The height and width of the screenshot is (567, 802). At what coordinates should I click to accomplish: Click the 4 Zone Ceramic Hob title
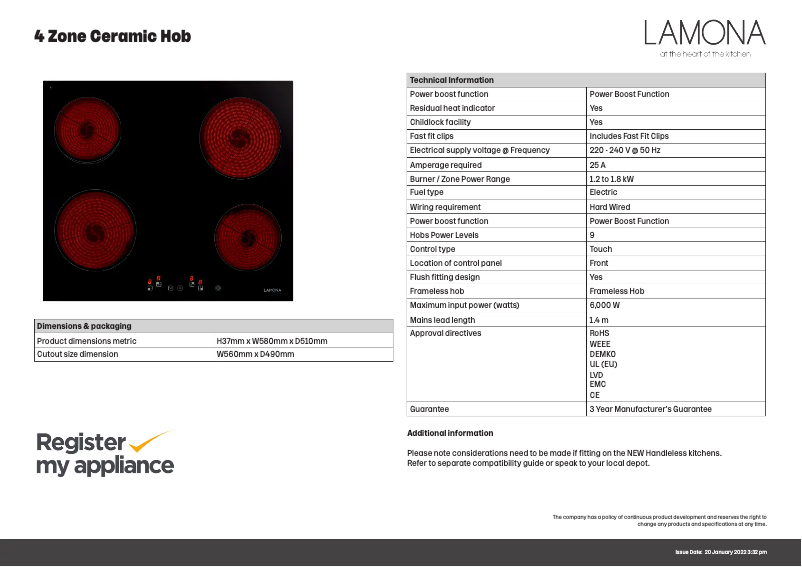coord(112,37)
